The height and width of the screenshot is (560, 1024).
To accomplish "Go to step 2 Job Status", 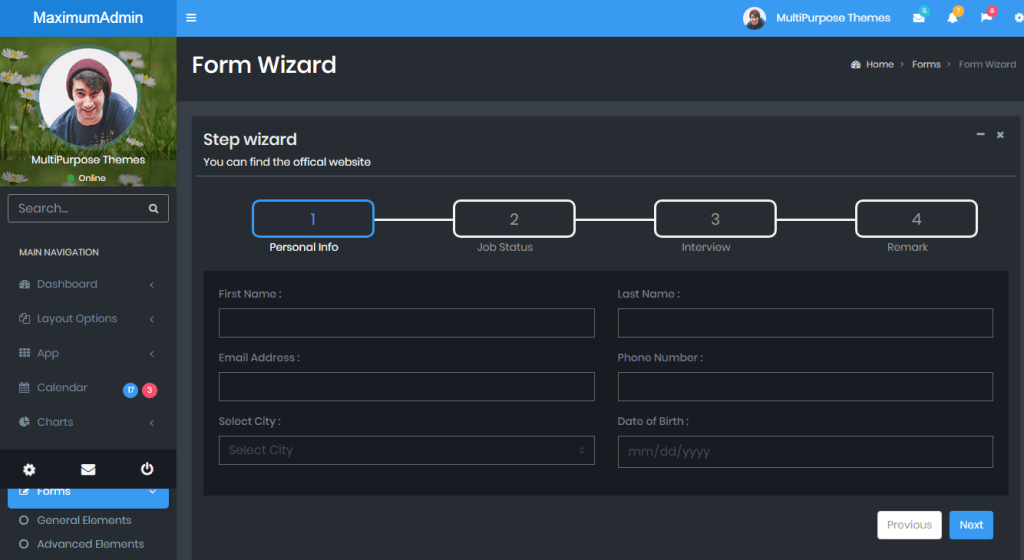I will click(514, 220).
